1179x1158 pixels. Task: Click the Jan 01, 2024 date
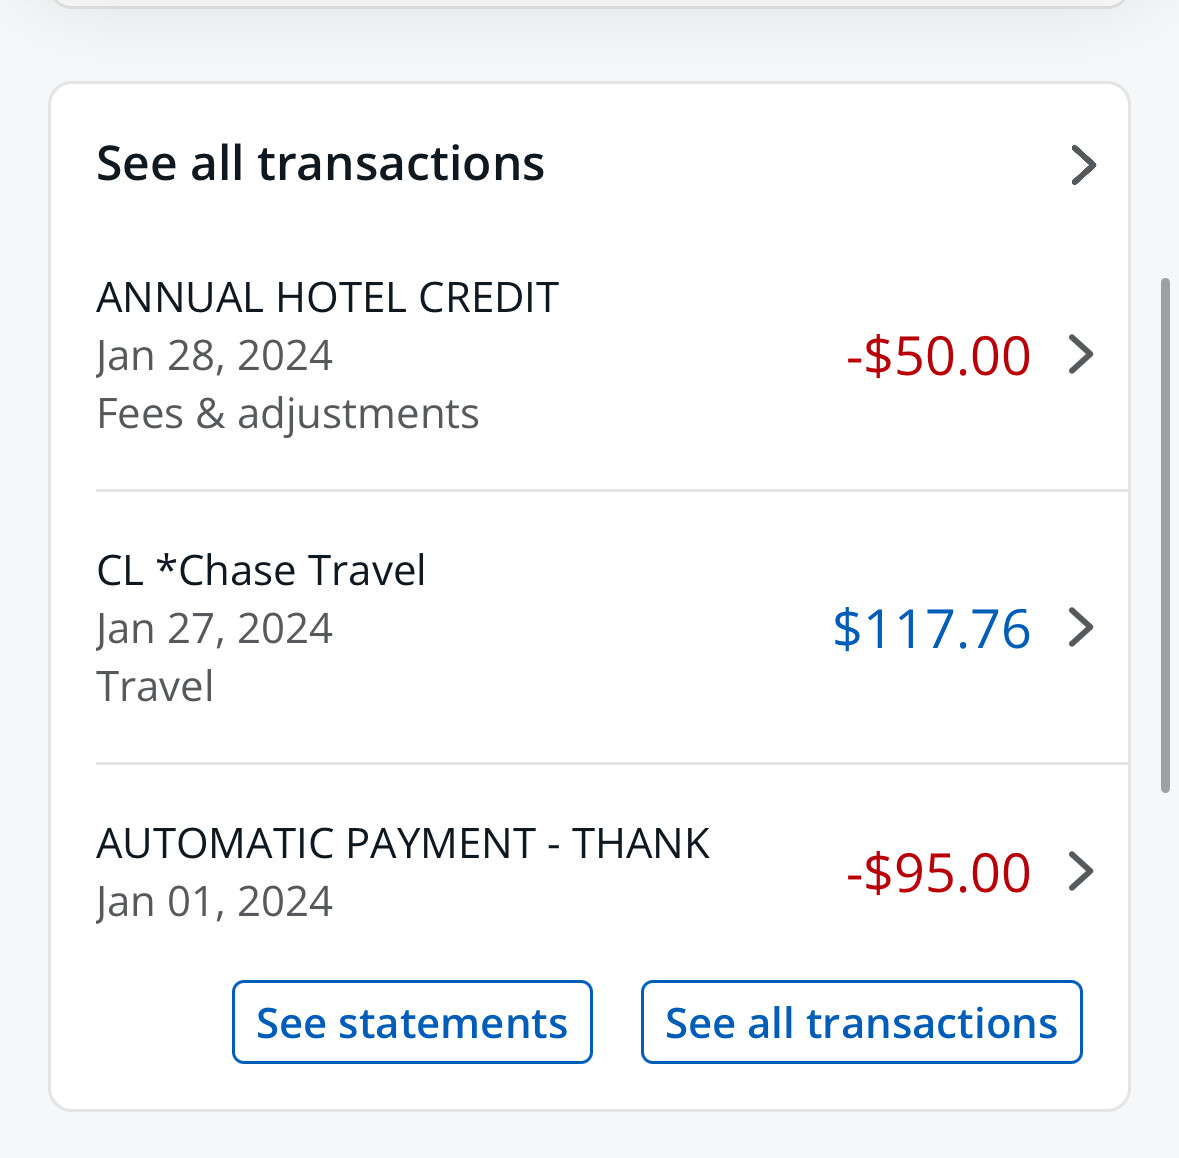pyautogui.click(x=214, y=902)
